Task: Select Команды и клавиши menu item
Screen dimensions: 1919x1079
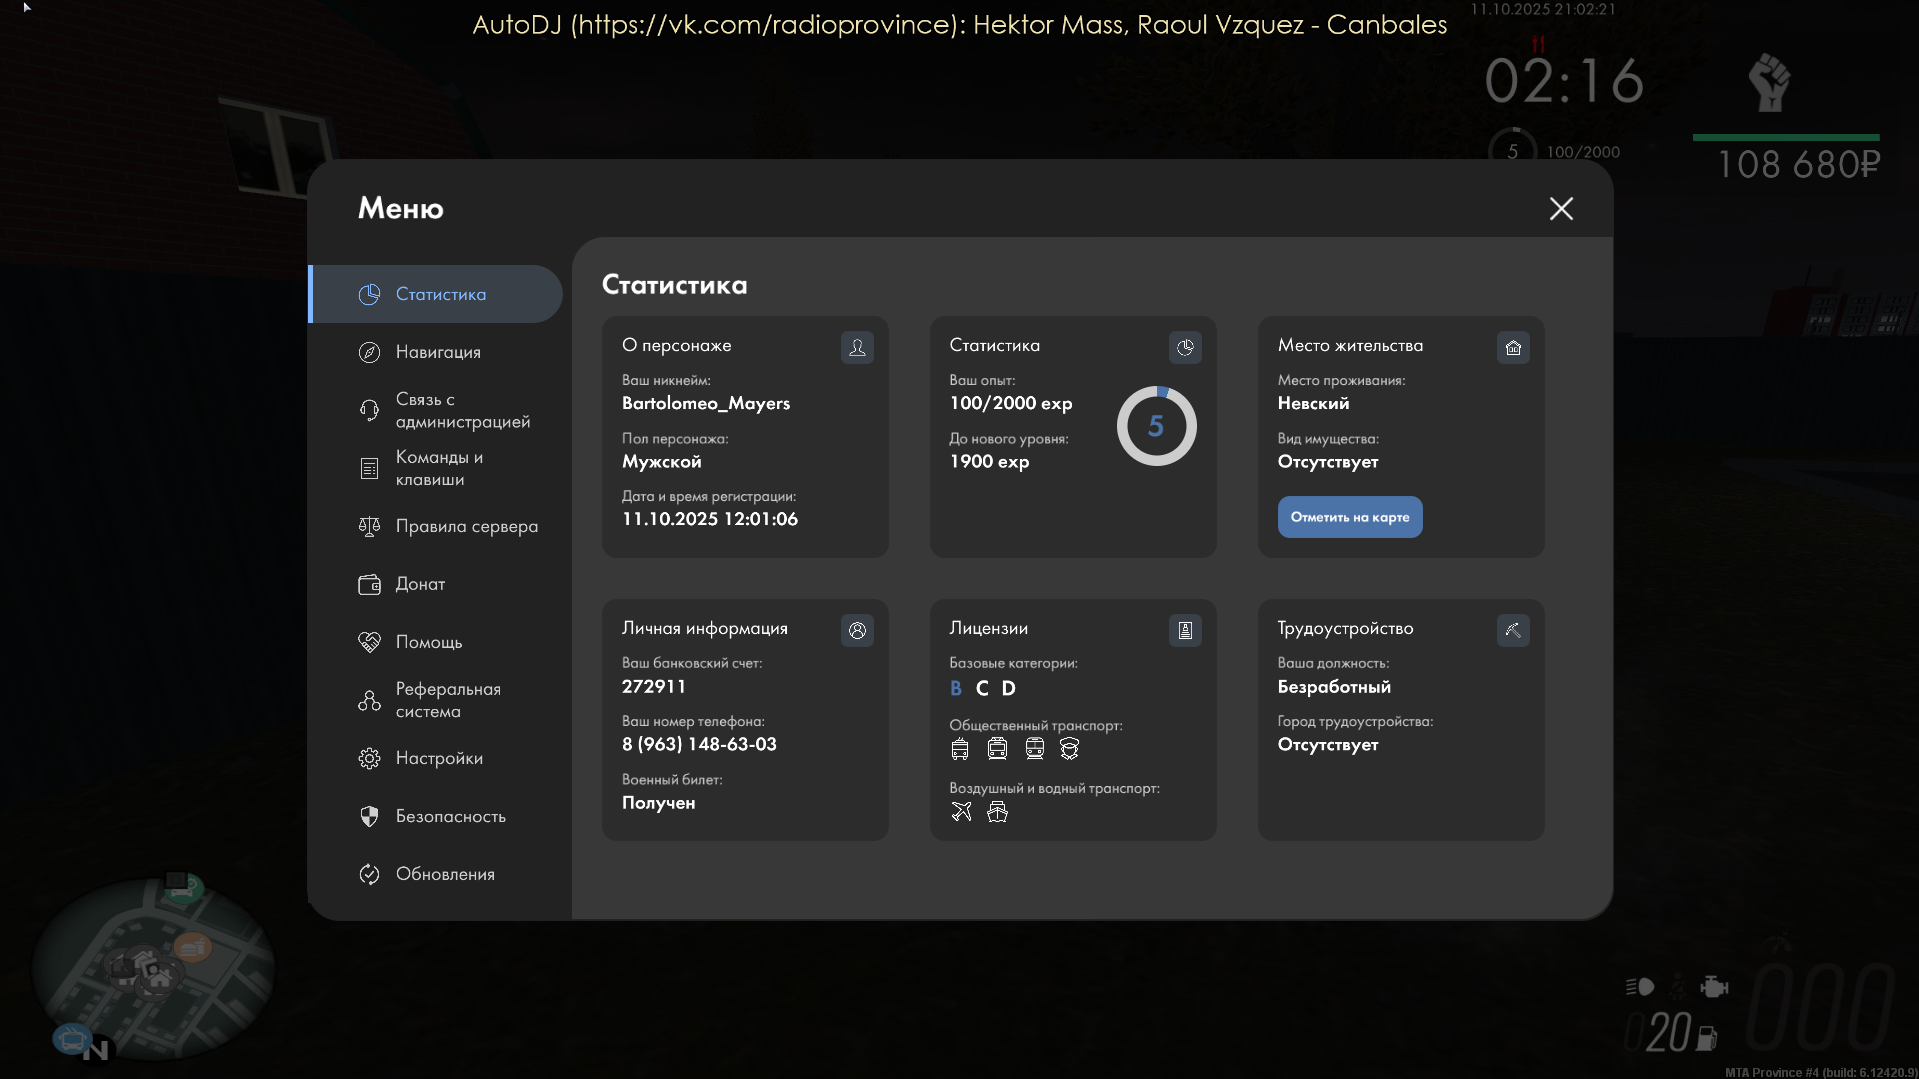Action: click(x=437, y=468)
